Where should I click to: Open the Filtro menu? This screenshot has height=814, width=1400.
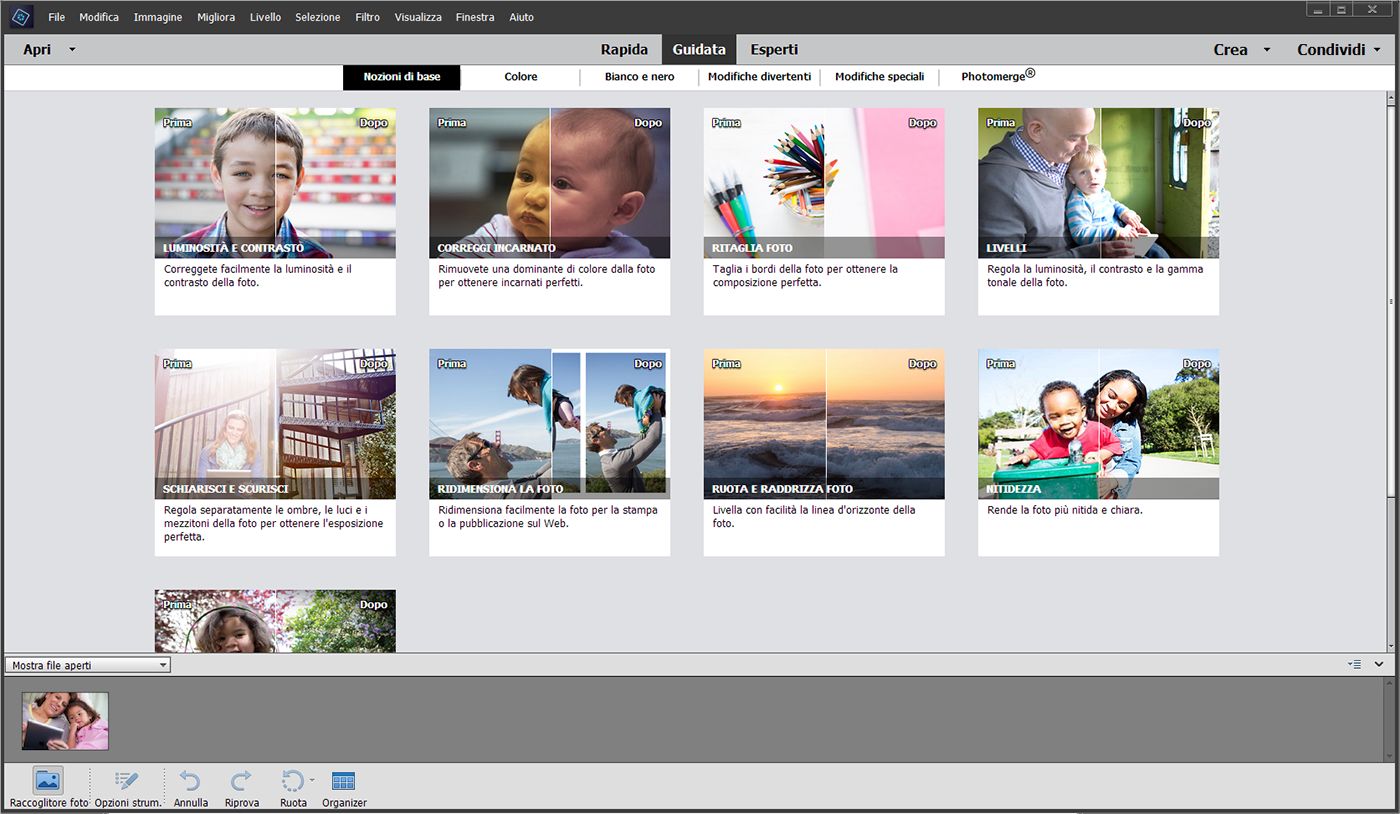[367, 17]
